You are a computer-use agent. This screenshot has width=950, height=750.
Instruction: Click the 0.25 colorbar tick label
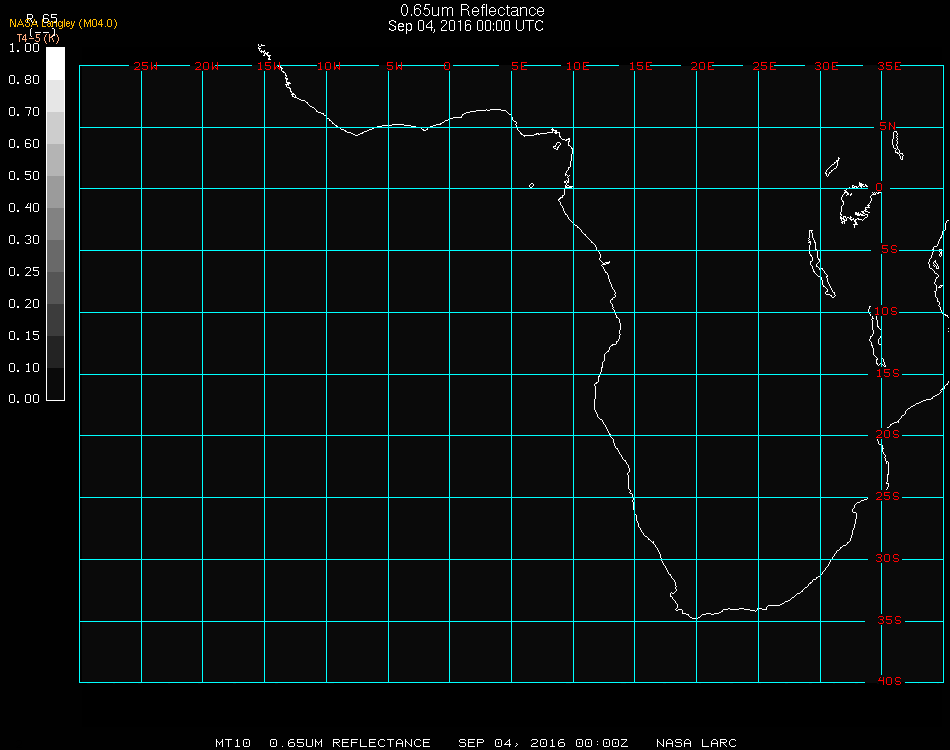click(x=24, y=271)
